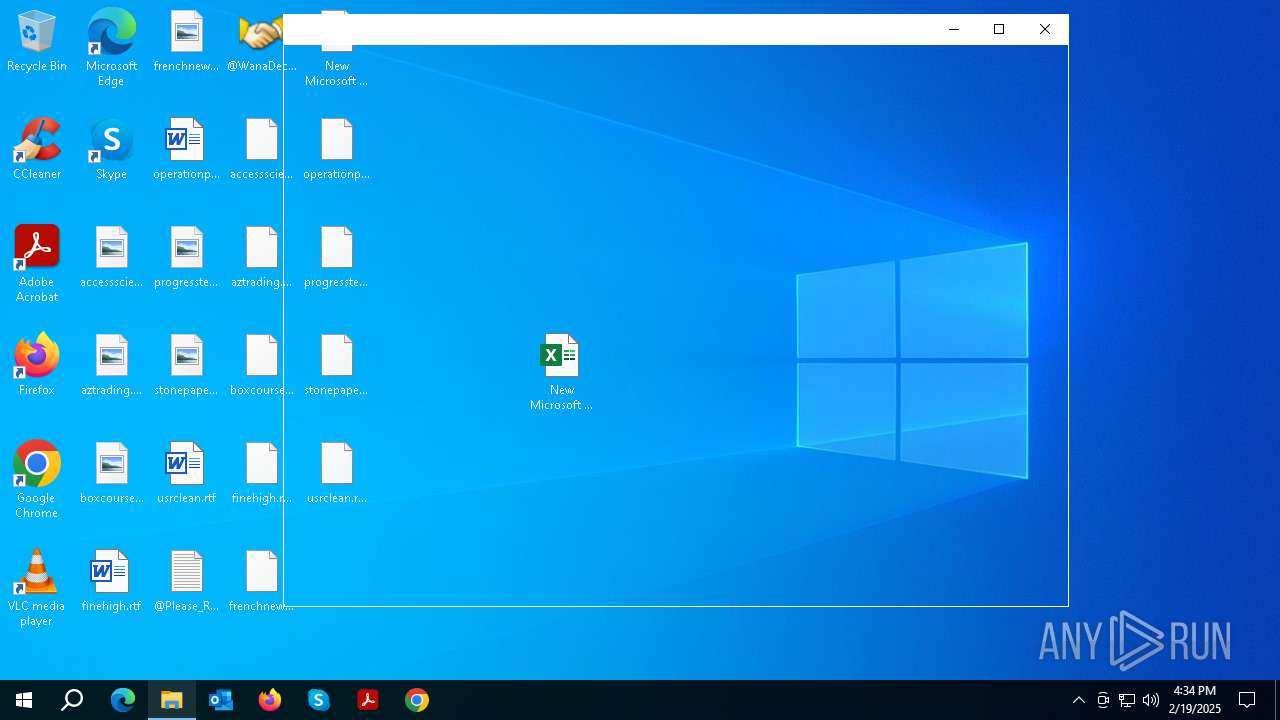Viewport: 1280px width, 720px height.
Task: Select the Google Chrome desktop shortcut
Action: point(37,480)
